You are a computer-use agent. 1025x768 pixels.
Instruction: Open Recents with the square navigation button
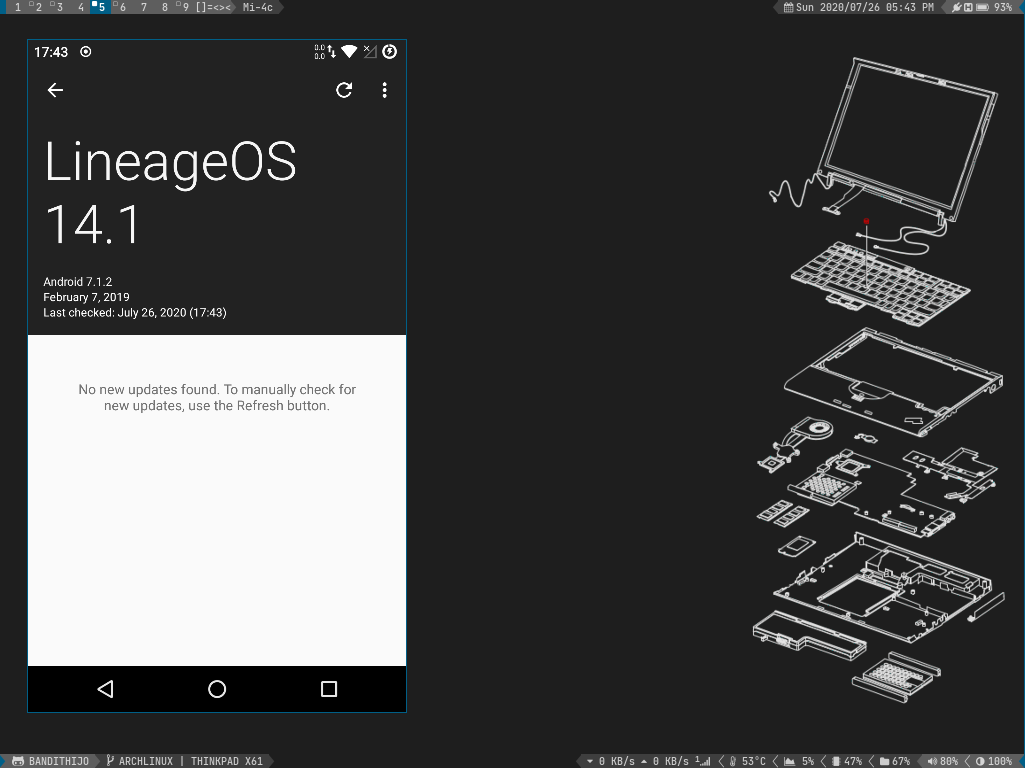328,689
